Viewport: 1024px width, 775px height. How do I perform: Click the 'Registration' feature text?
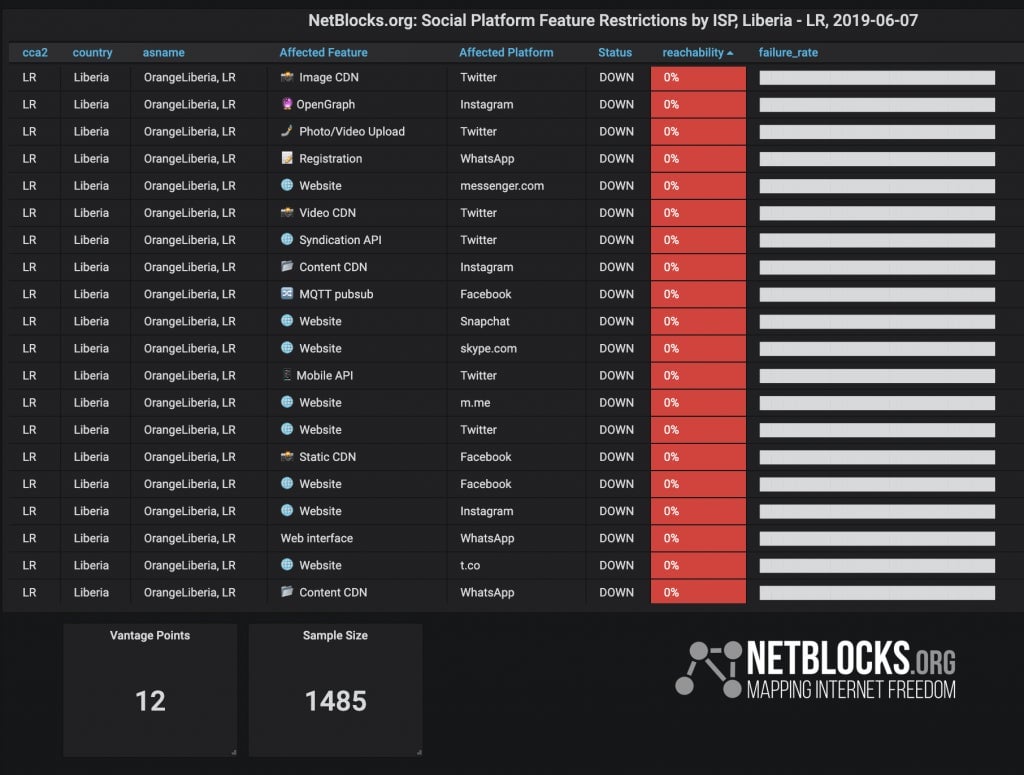point(330,159)
